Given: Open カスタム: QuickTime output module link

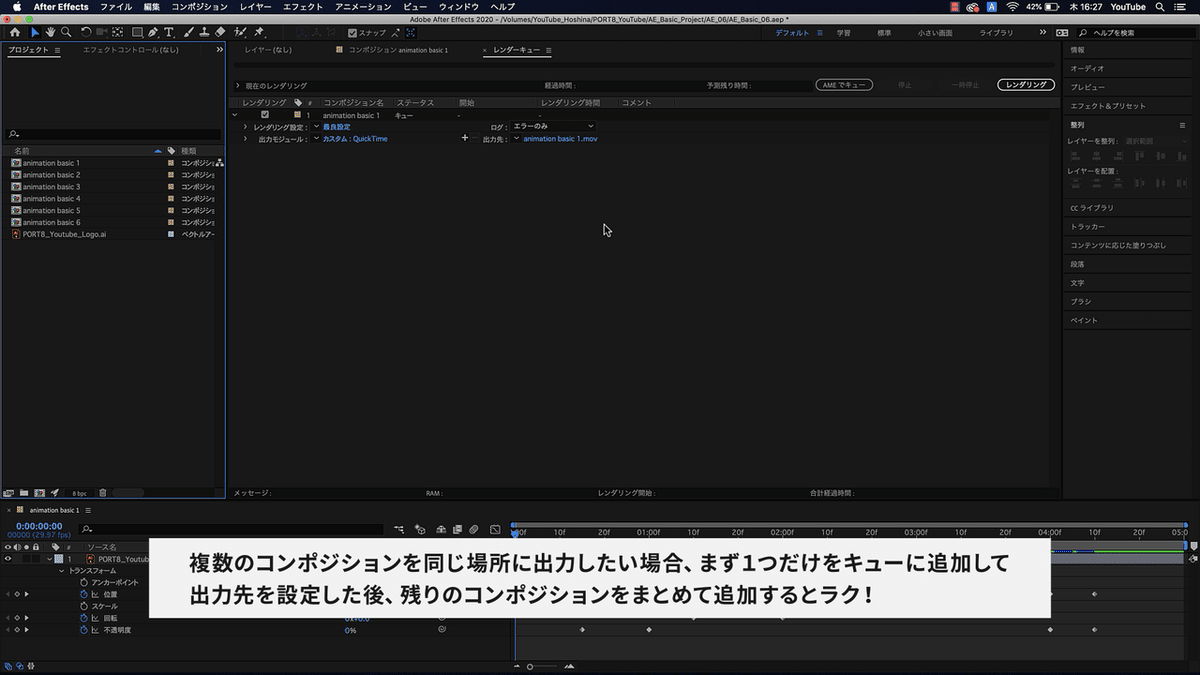Looking at the screenshot, I should click(355, 139).
